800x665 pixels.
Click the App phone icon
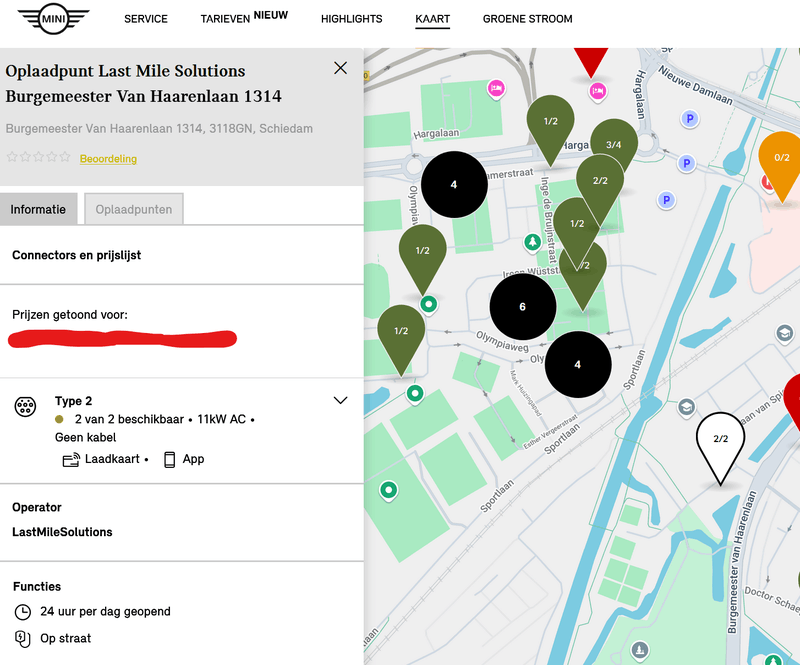(169, 460)
